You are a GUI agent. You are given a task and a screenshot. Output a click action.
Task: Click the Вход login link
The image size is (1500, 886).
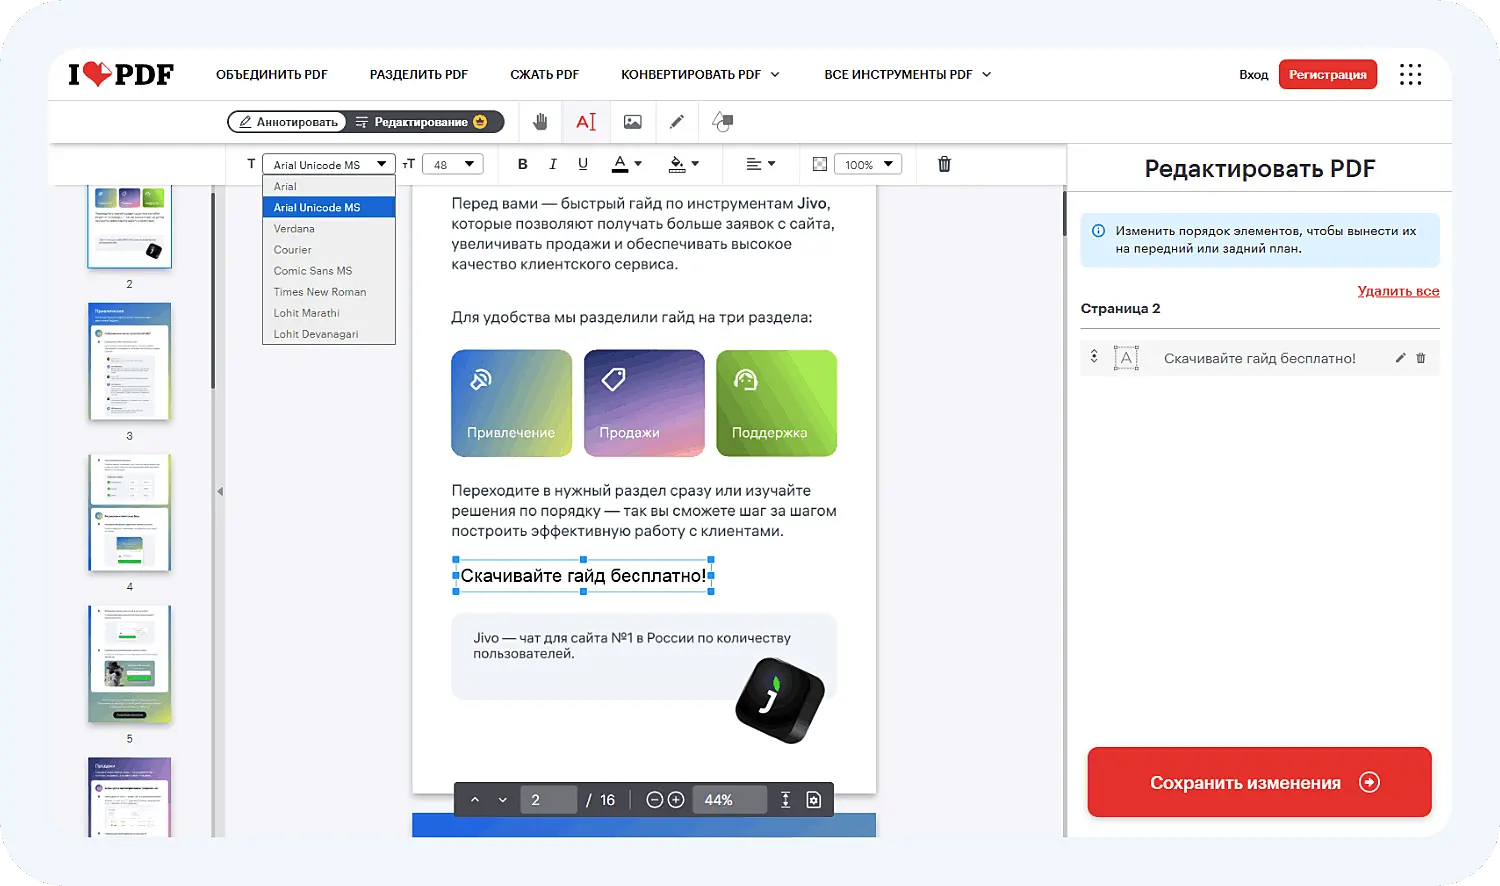pos(1253,74)
